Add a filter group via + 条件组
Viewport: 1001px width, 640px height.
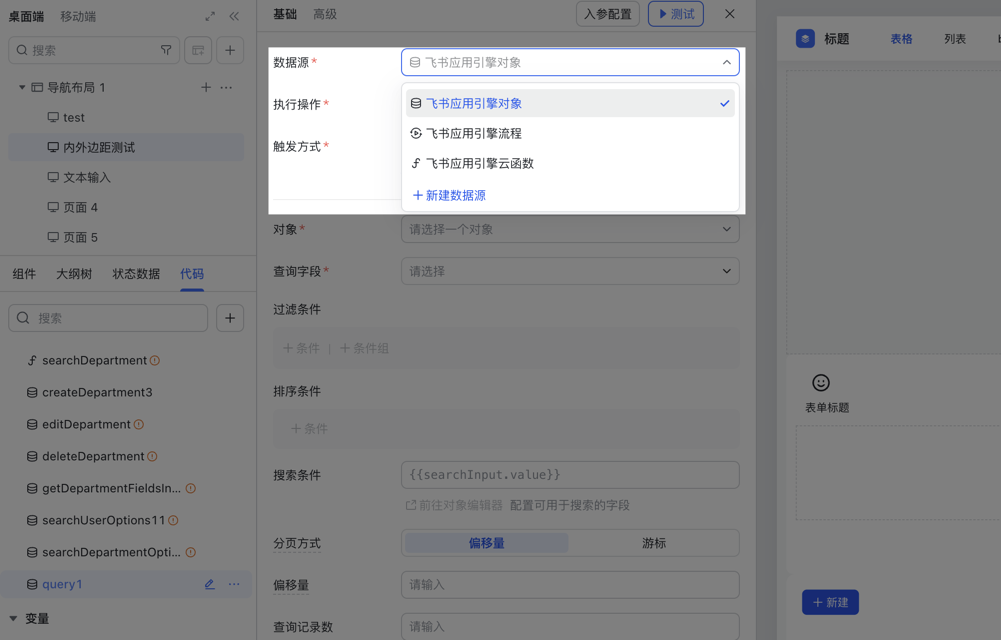[364, 348]
